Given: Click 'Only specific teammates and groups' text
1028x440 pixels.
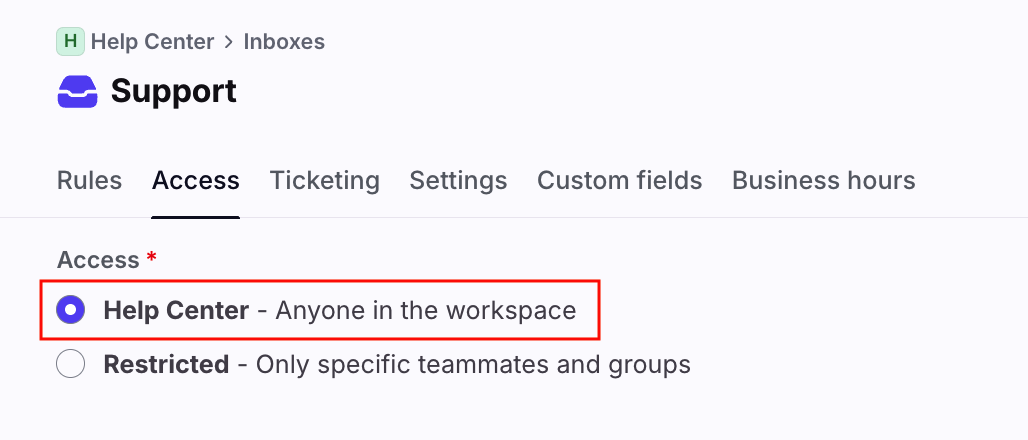Looking at the screenshot, I should [x=473, y=364].
